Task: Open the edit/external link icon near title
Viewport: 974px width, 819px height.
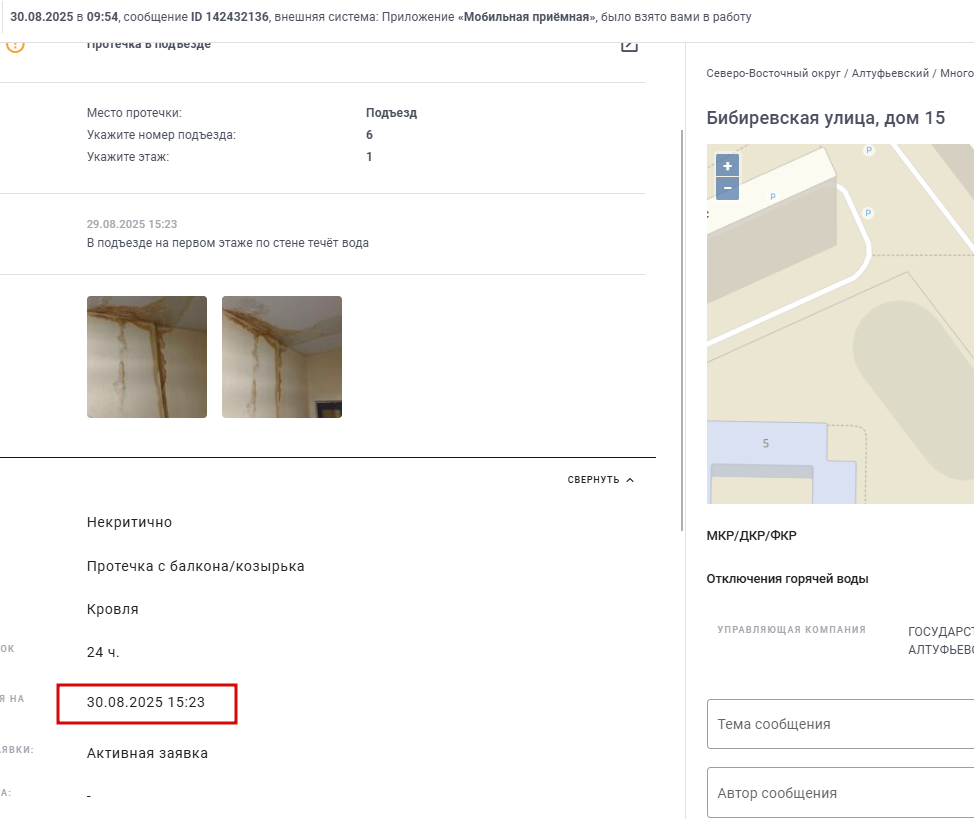Action: 629,45
